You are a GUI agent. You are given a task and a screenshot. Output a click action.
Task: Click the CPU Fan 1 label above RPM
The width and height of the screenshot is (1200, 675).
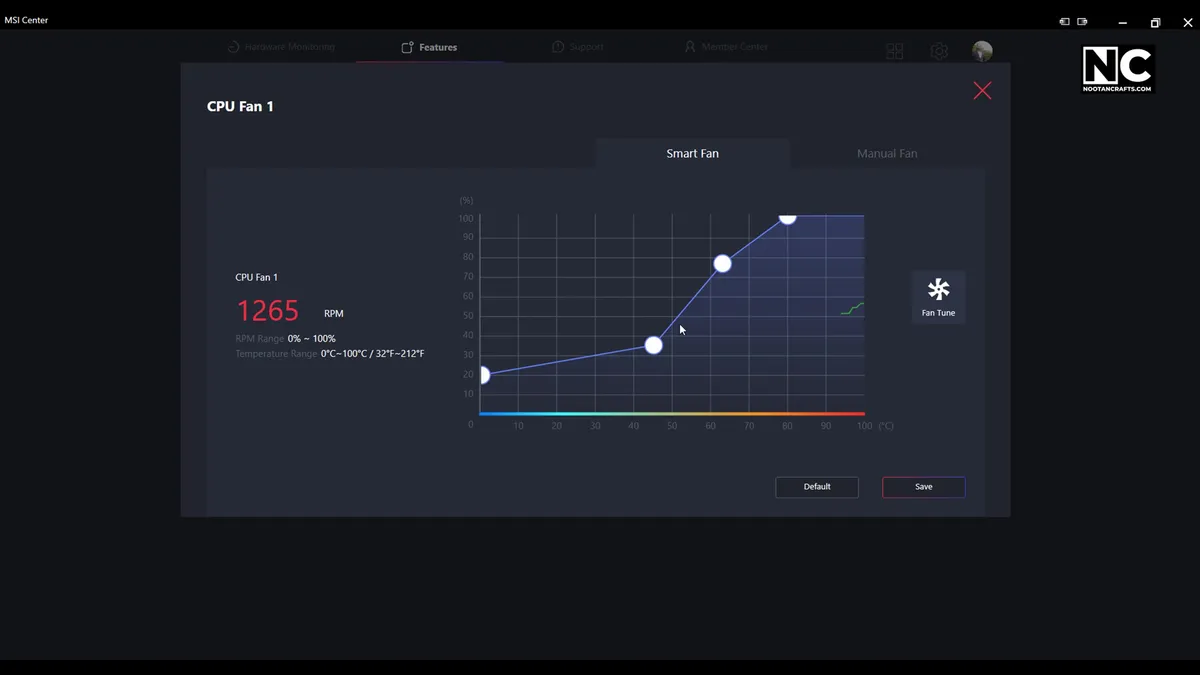pyautogui.click(x=256, y=277)
